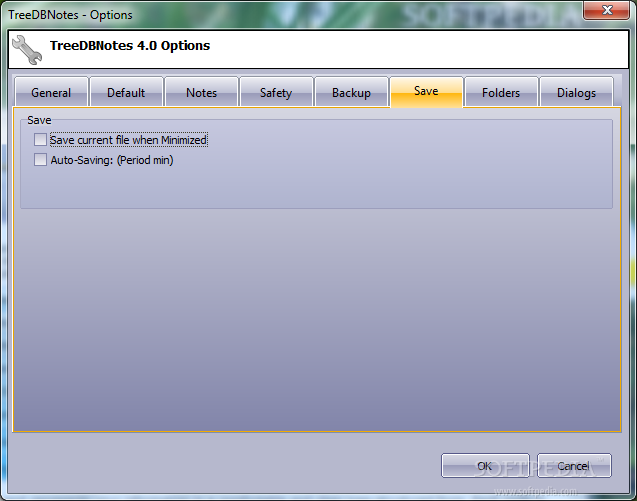Open the Default tab
Viewport: 637px width, 501px height.
tap(126, 92)
